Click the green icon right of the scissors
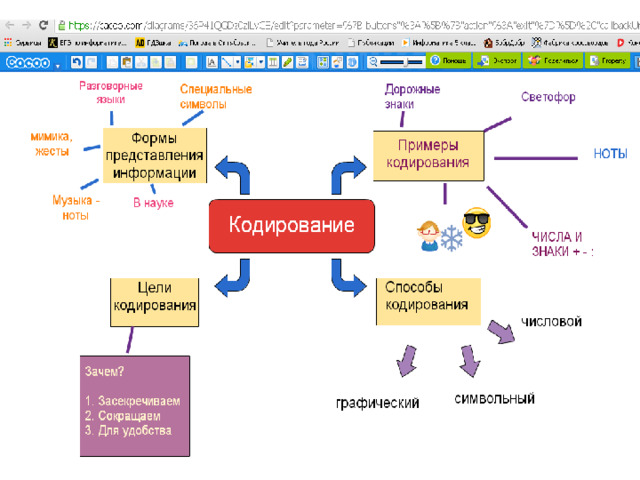 (156, 62)
